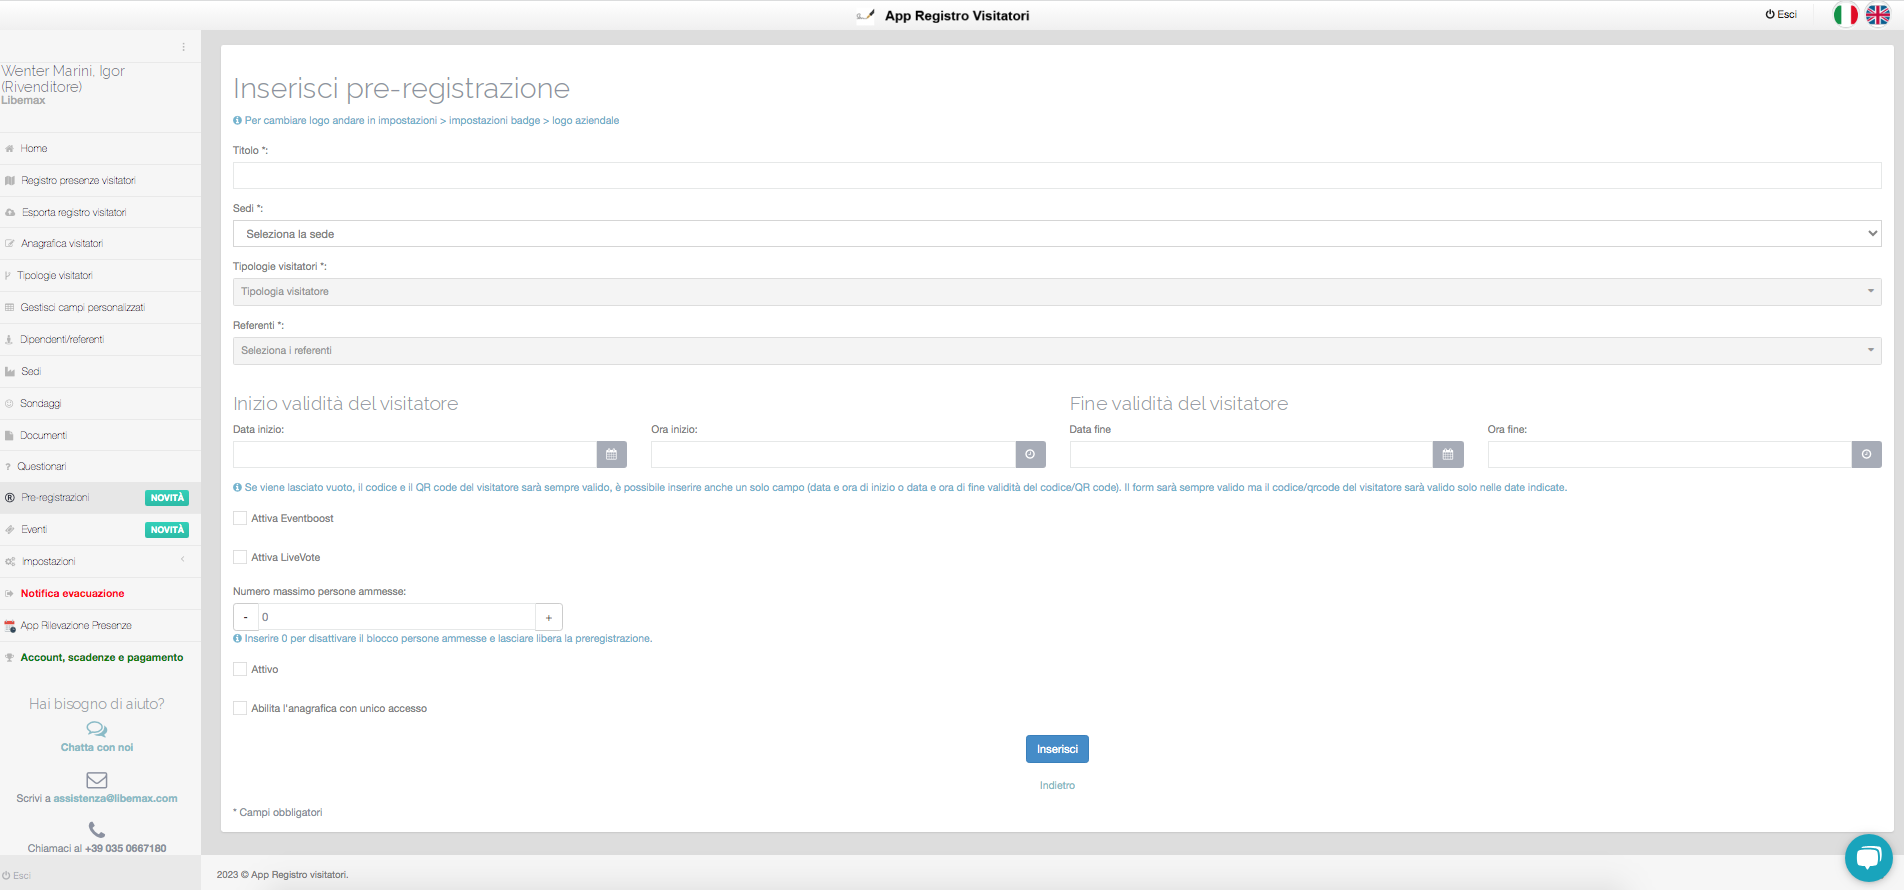Open the Seleziona i referenti dropdown

coord(1057,351)
